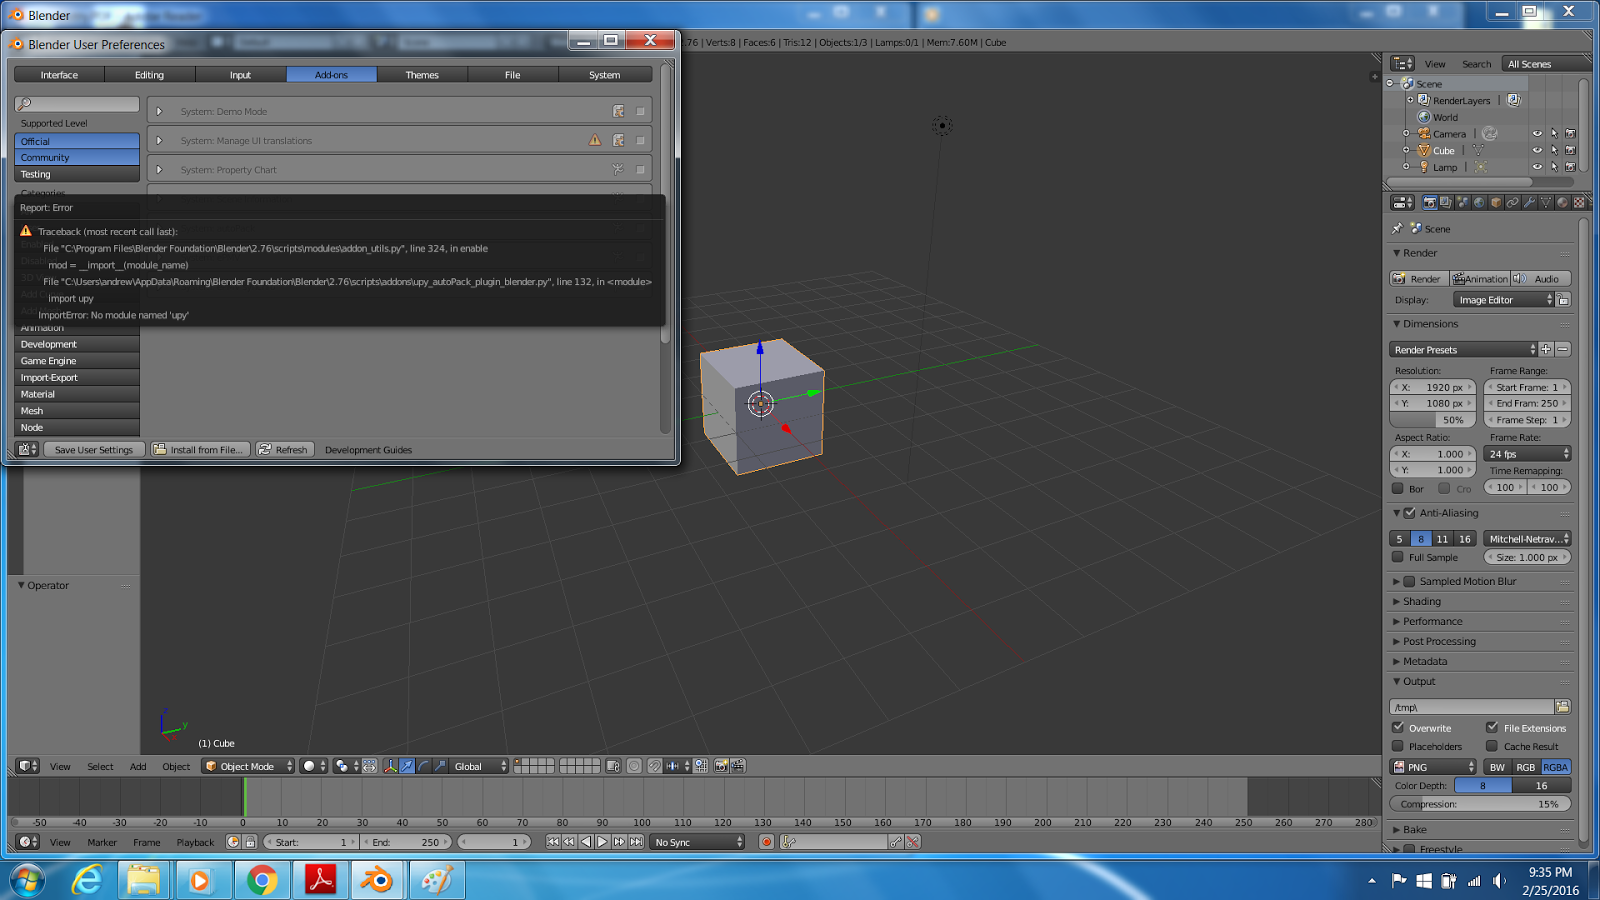1600x900 pixels.
Task: Click the Animation render button
Action: (x=1479, y=279)
